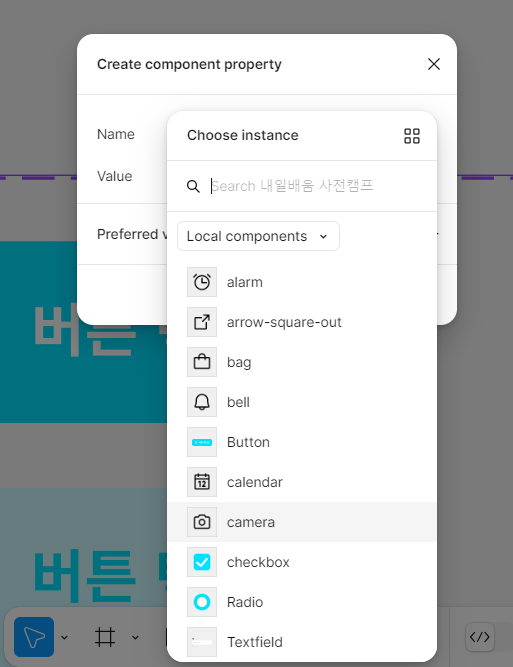Viewport: 513px width, 667px height.
Task: Choose the checkbox component thumbnail
Action: point(202,562)
